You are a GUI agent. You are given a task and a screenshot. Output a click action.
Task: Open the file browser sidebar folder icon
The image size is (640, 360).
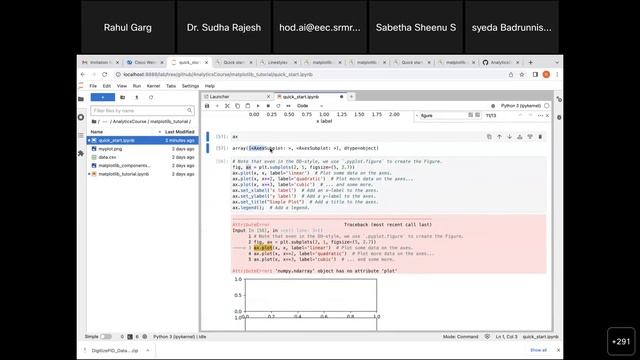click(81, 99)
